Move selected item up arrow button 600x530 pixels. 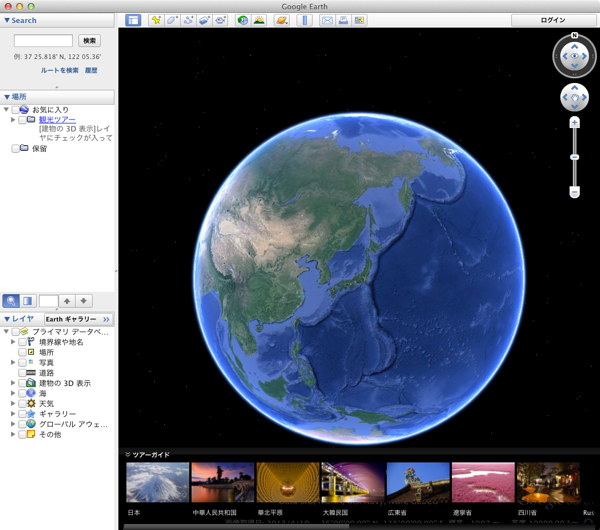(x=67, y=301)
